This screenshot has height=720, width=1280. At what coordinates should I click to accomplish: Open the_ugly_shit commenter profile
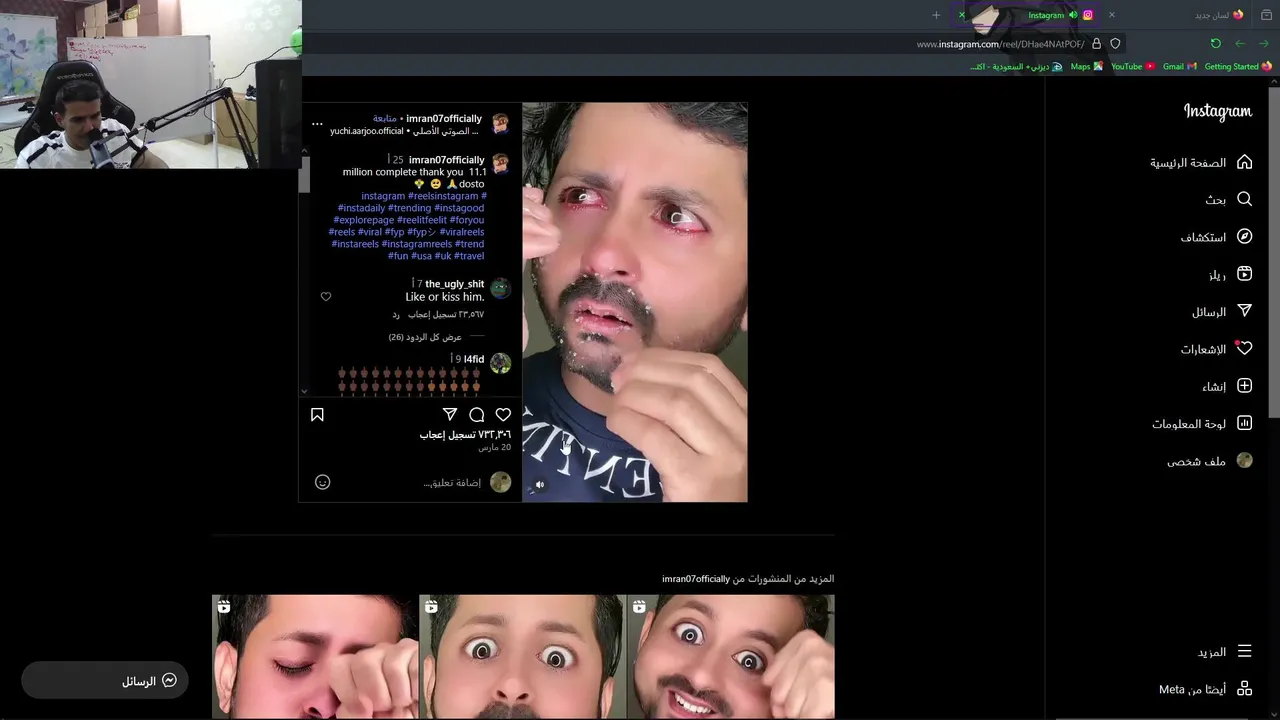pos(454,284)
